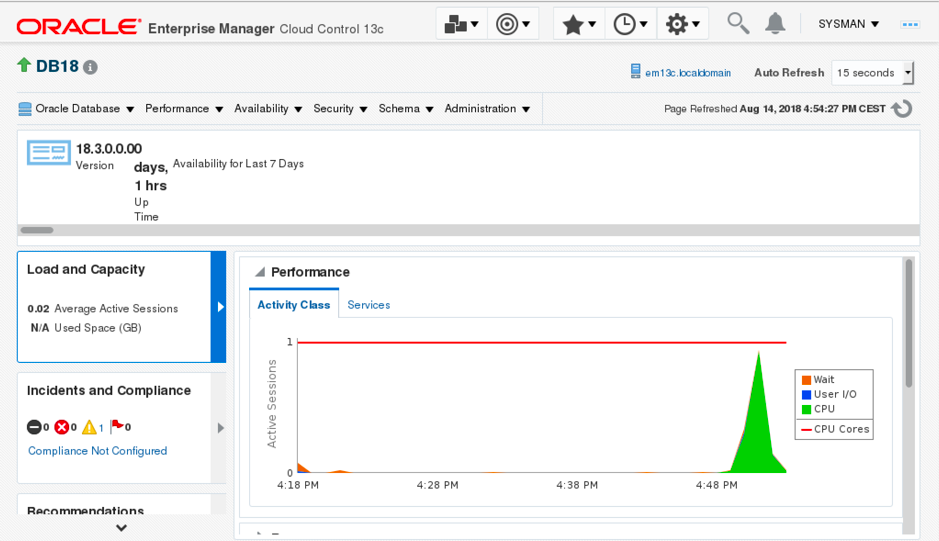Click Availability for Last 7 Days text
Viewport: 939px width, 541px height.
pos(238,164)
